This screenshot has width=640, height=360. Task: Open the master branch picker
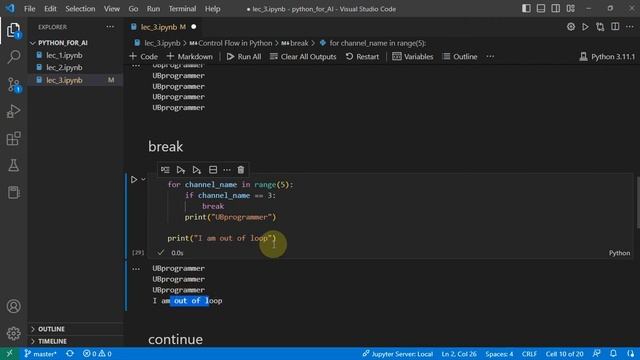pyautogui.click(x=40, y=354)
